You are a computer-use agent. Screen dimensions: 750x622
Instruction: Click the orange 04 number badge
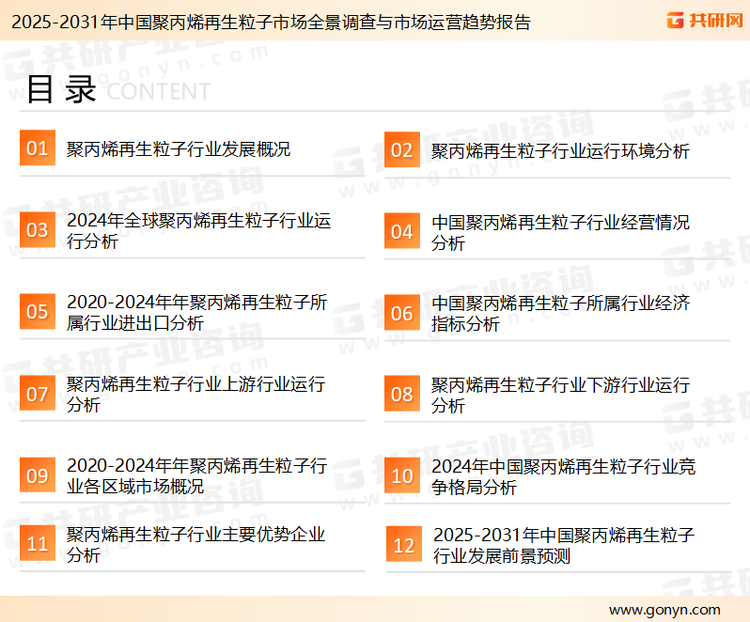402,231
